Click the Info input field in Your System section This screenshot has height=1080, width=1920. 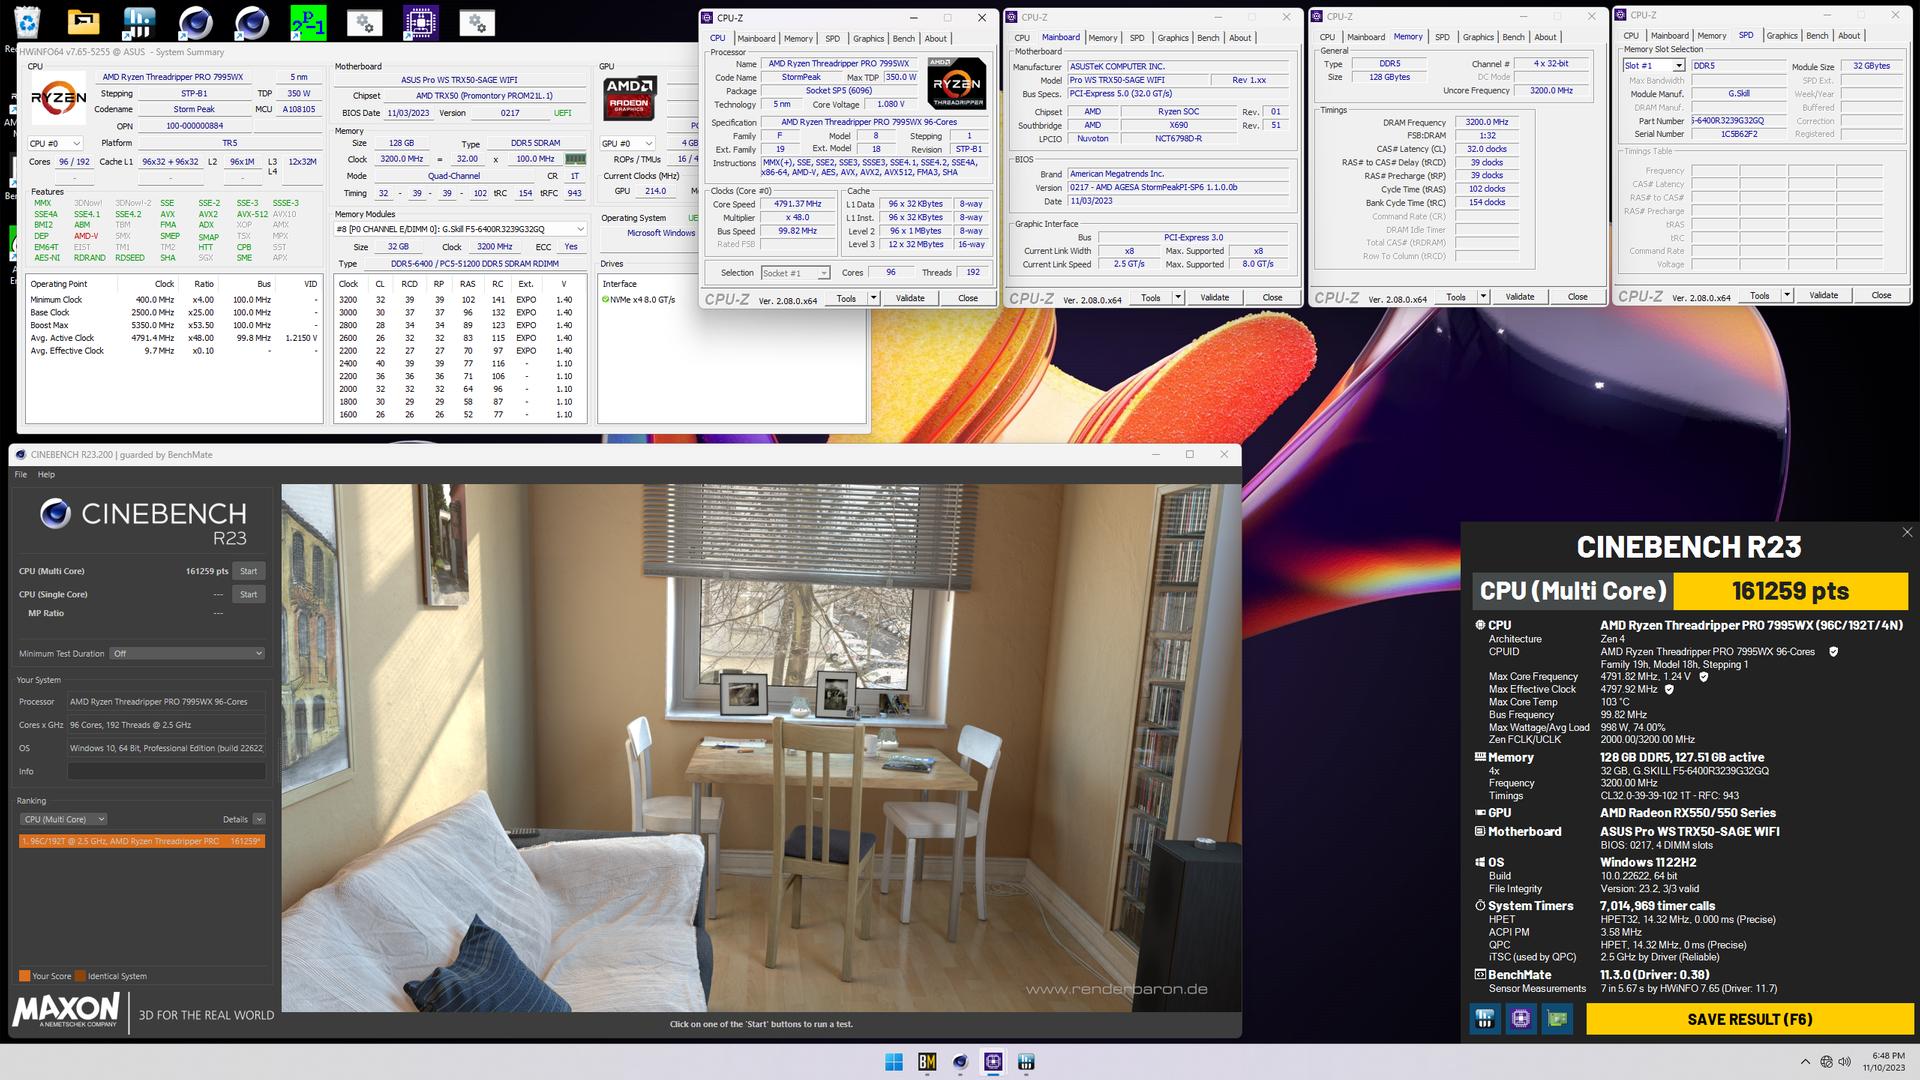[165, 771]
